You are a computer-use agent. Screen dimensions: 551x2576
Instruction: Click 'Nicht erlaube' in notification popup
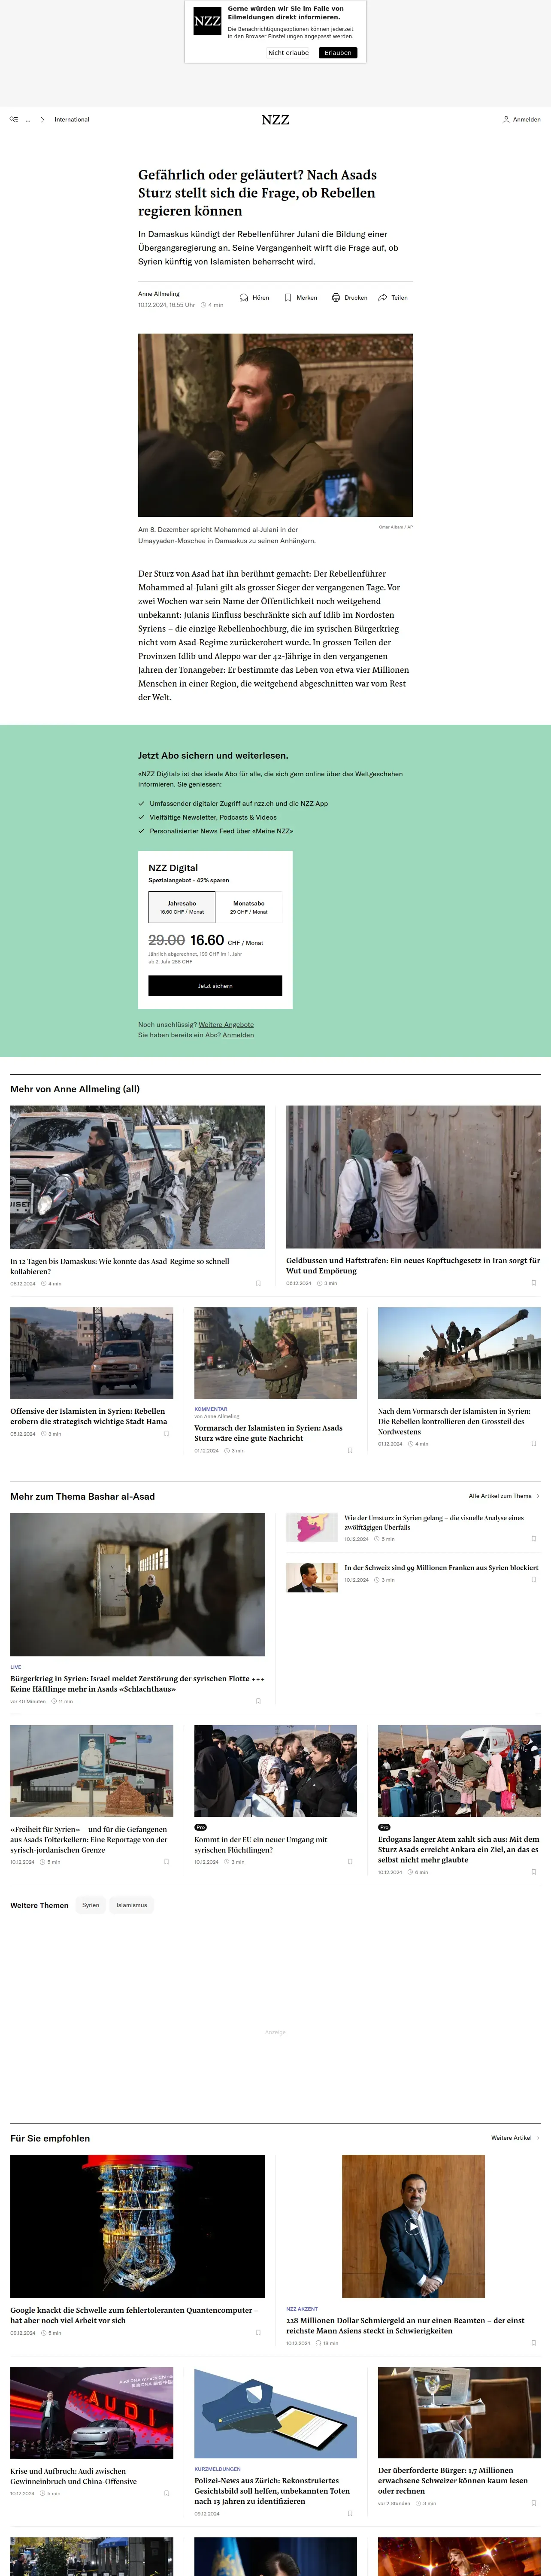pos(288,53)
